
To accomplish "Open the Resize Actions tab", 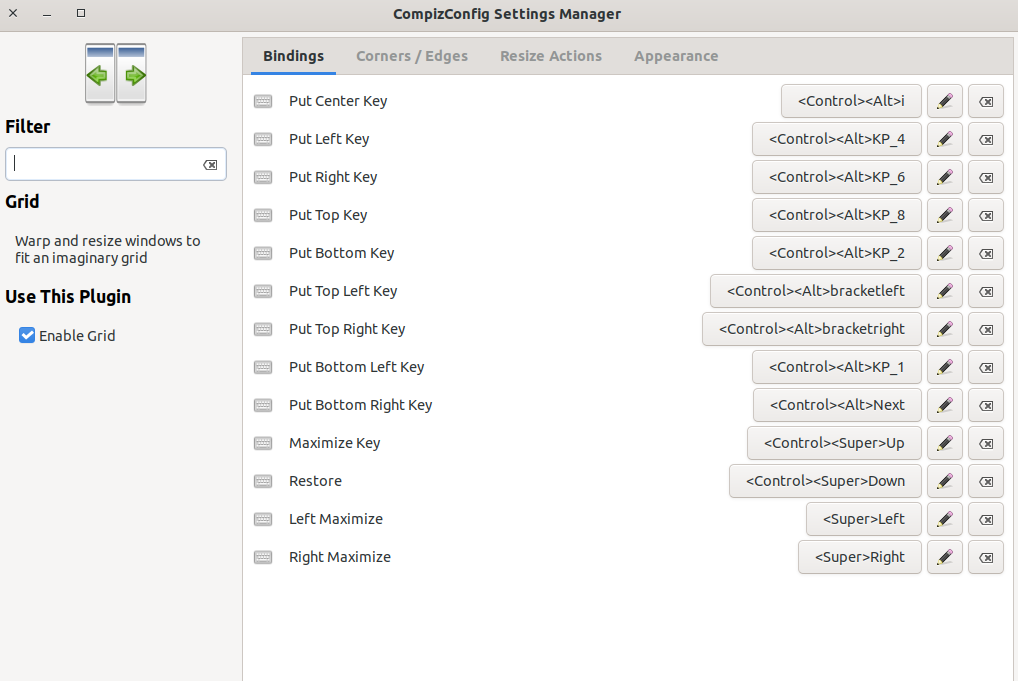I will [x=551, y=56].
